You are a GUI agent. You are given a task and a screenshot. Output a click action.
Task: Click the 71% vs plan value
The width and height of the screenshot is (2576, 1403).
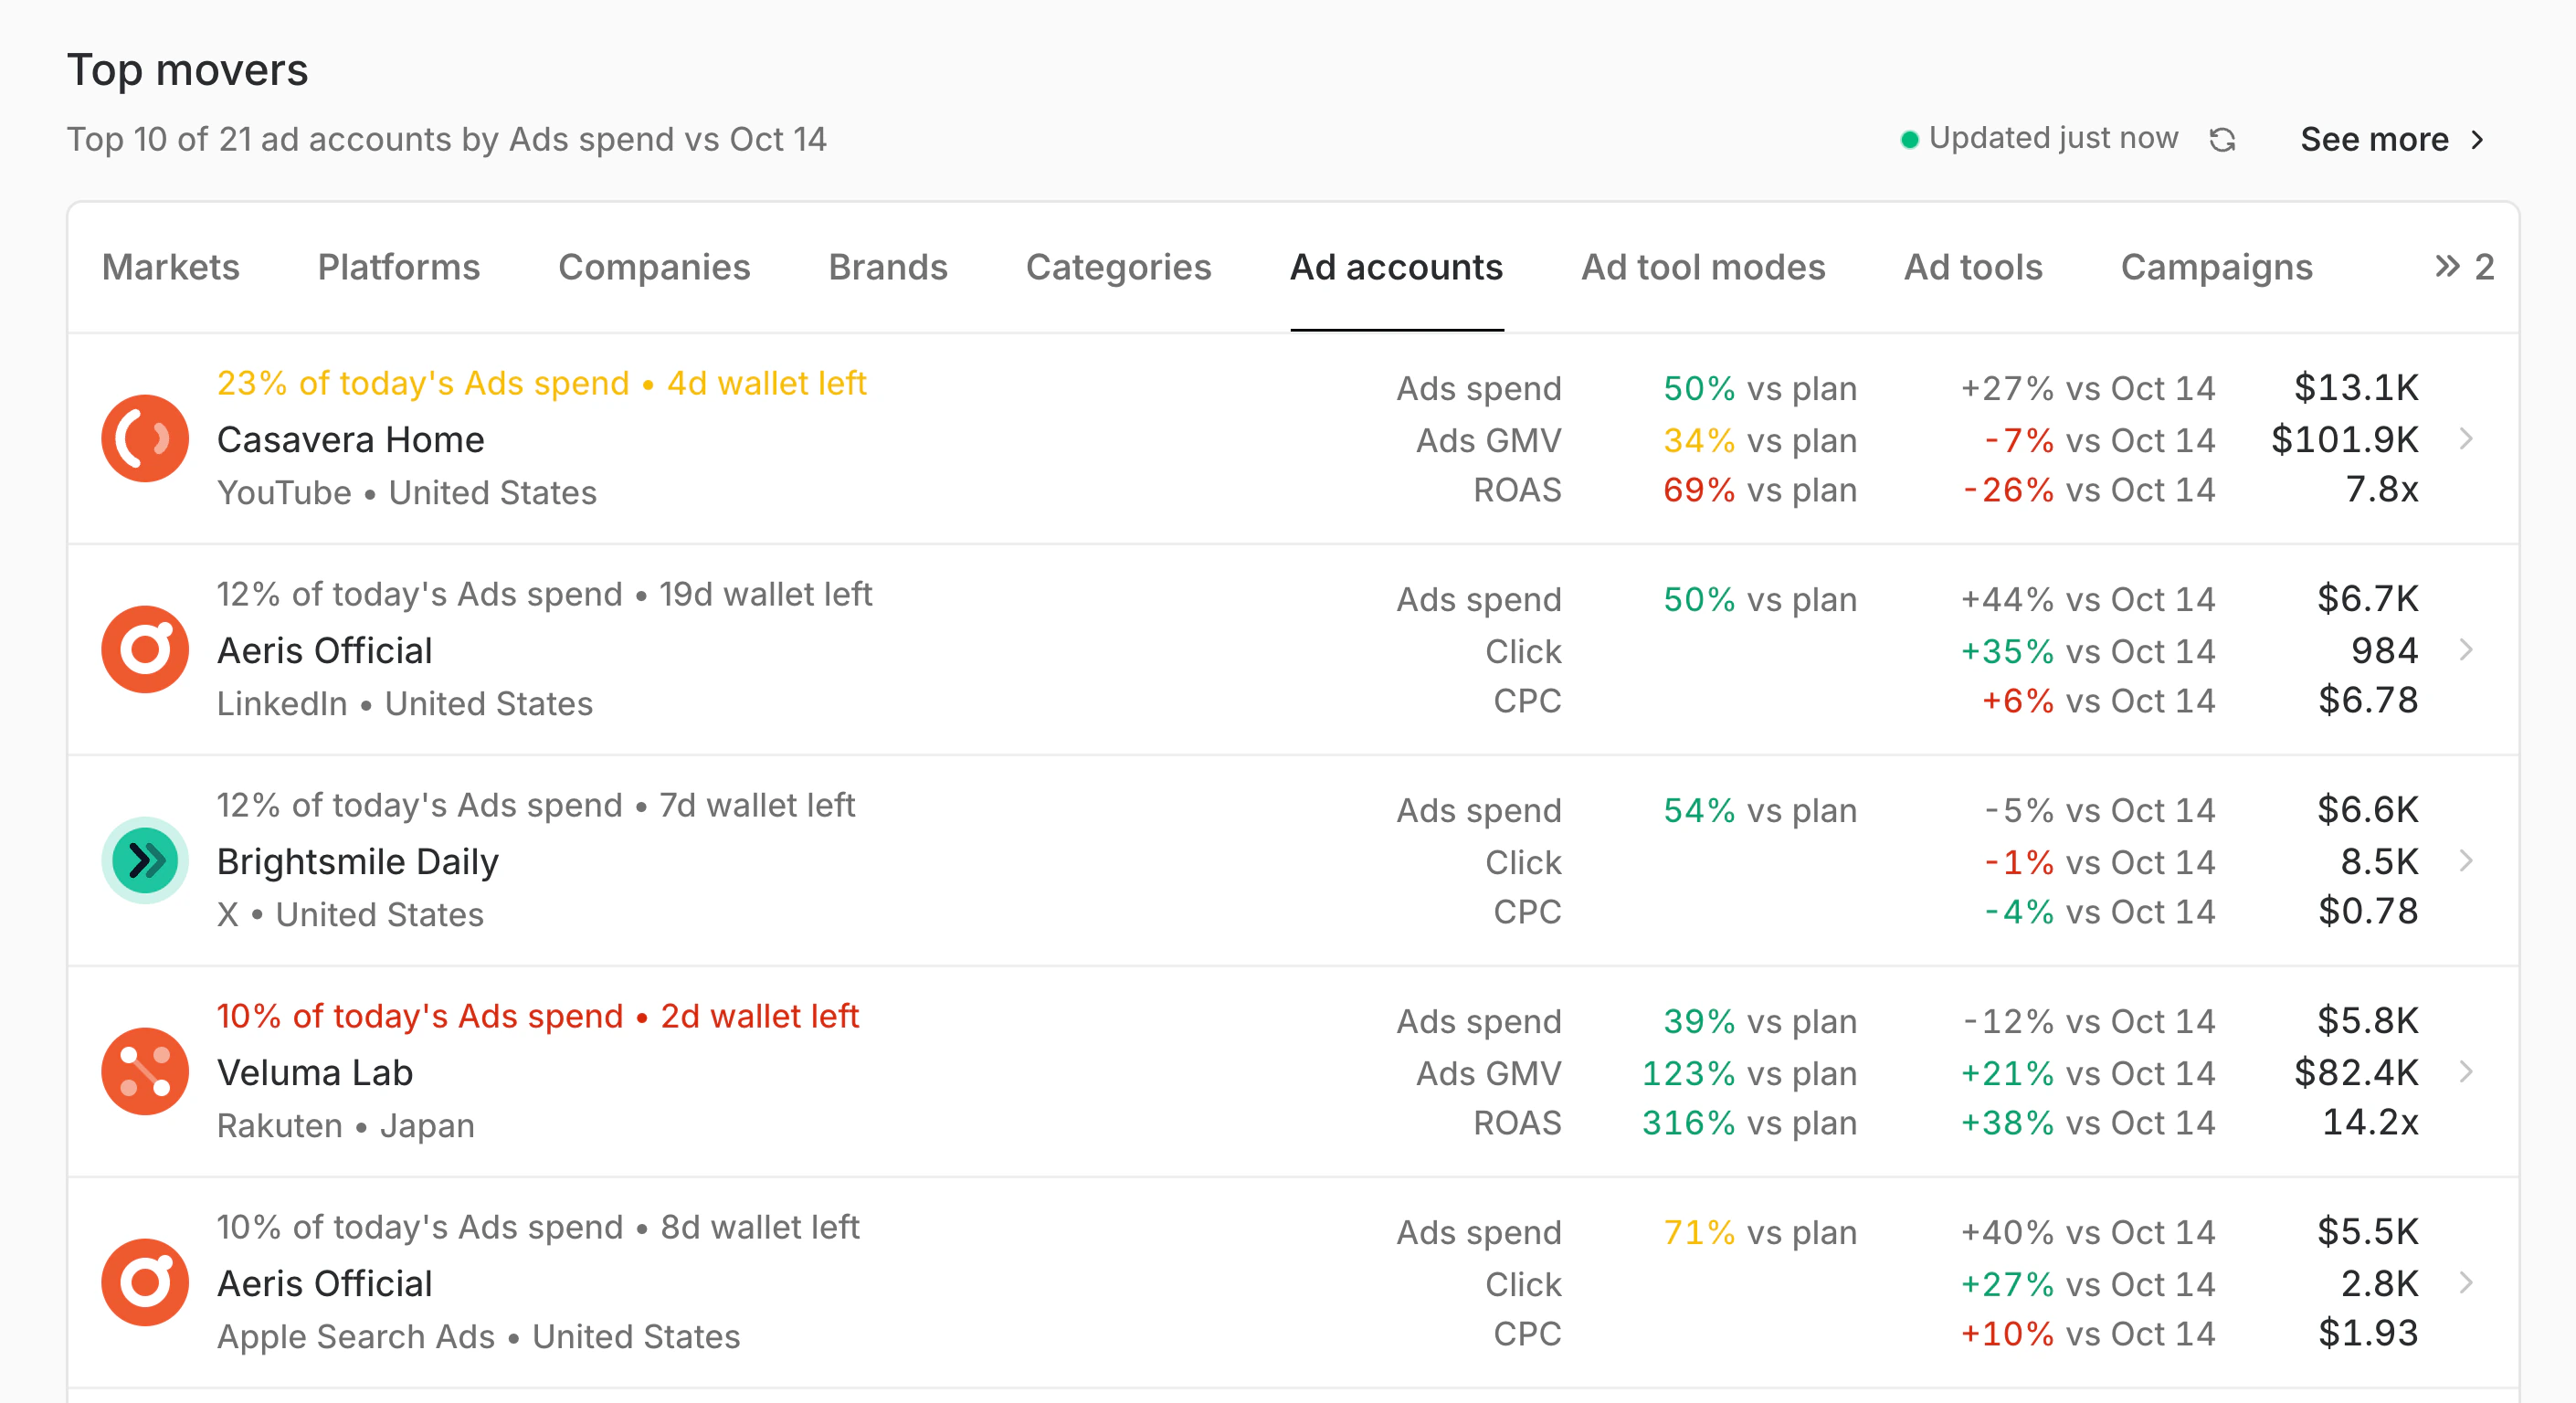coord(1760,1232)
